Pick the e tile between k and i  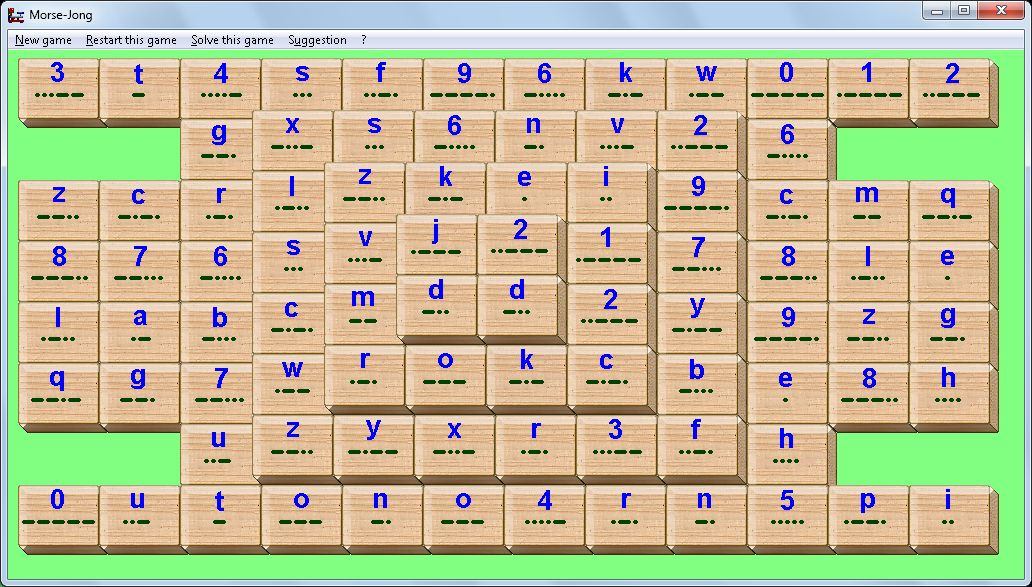click(527, 190)
